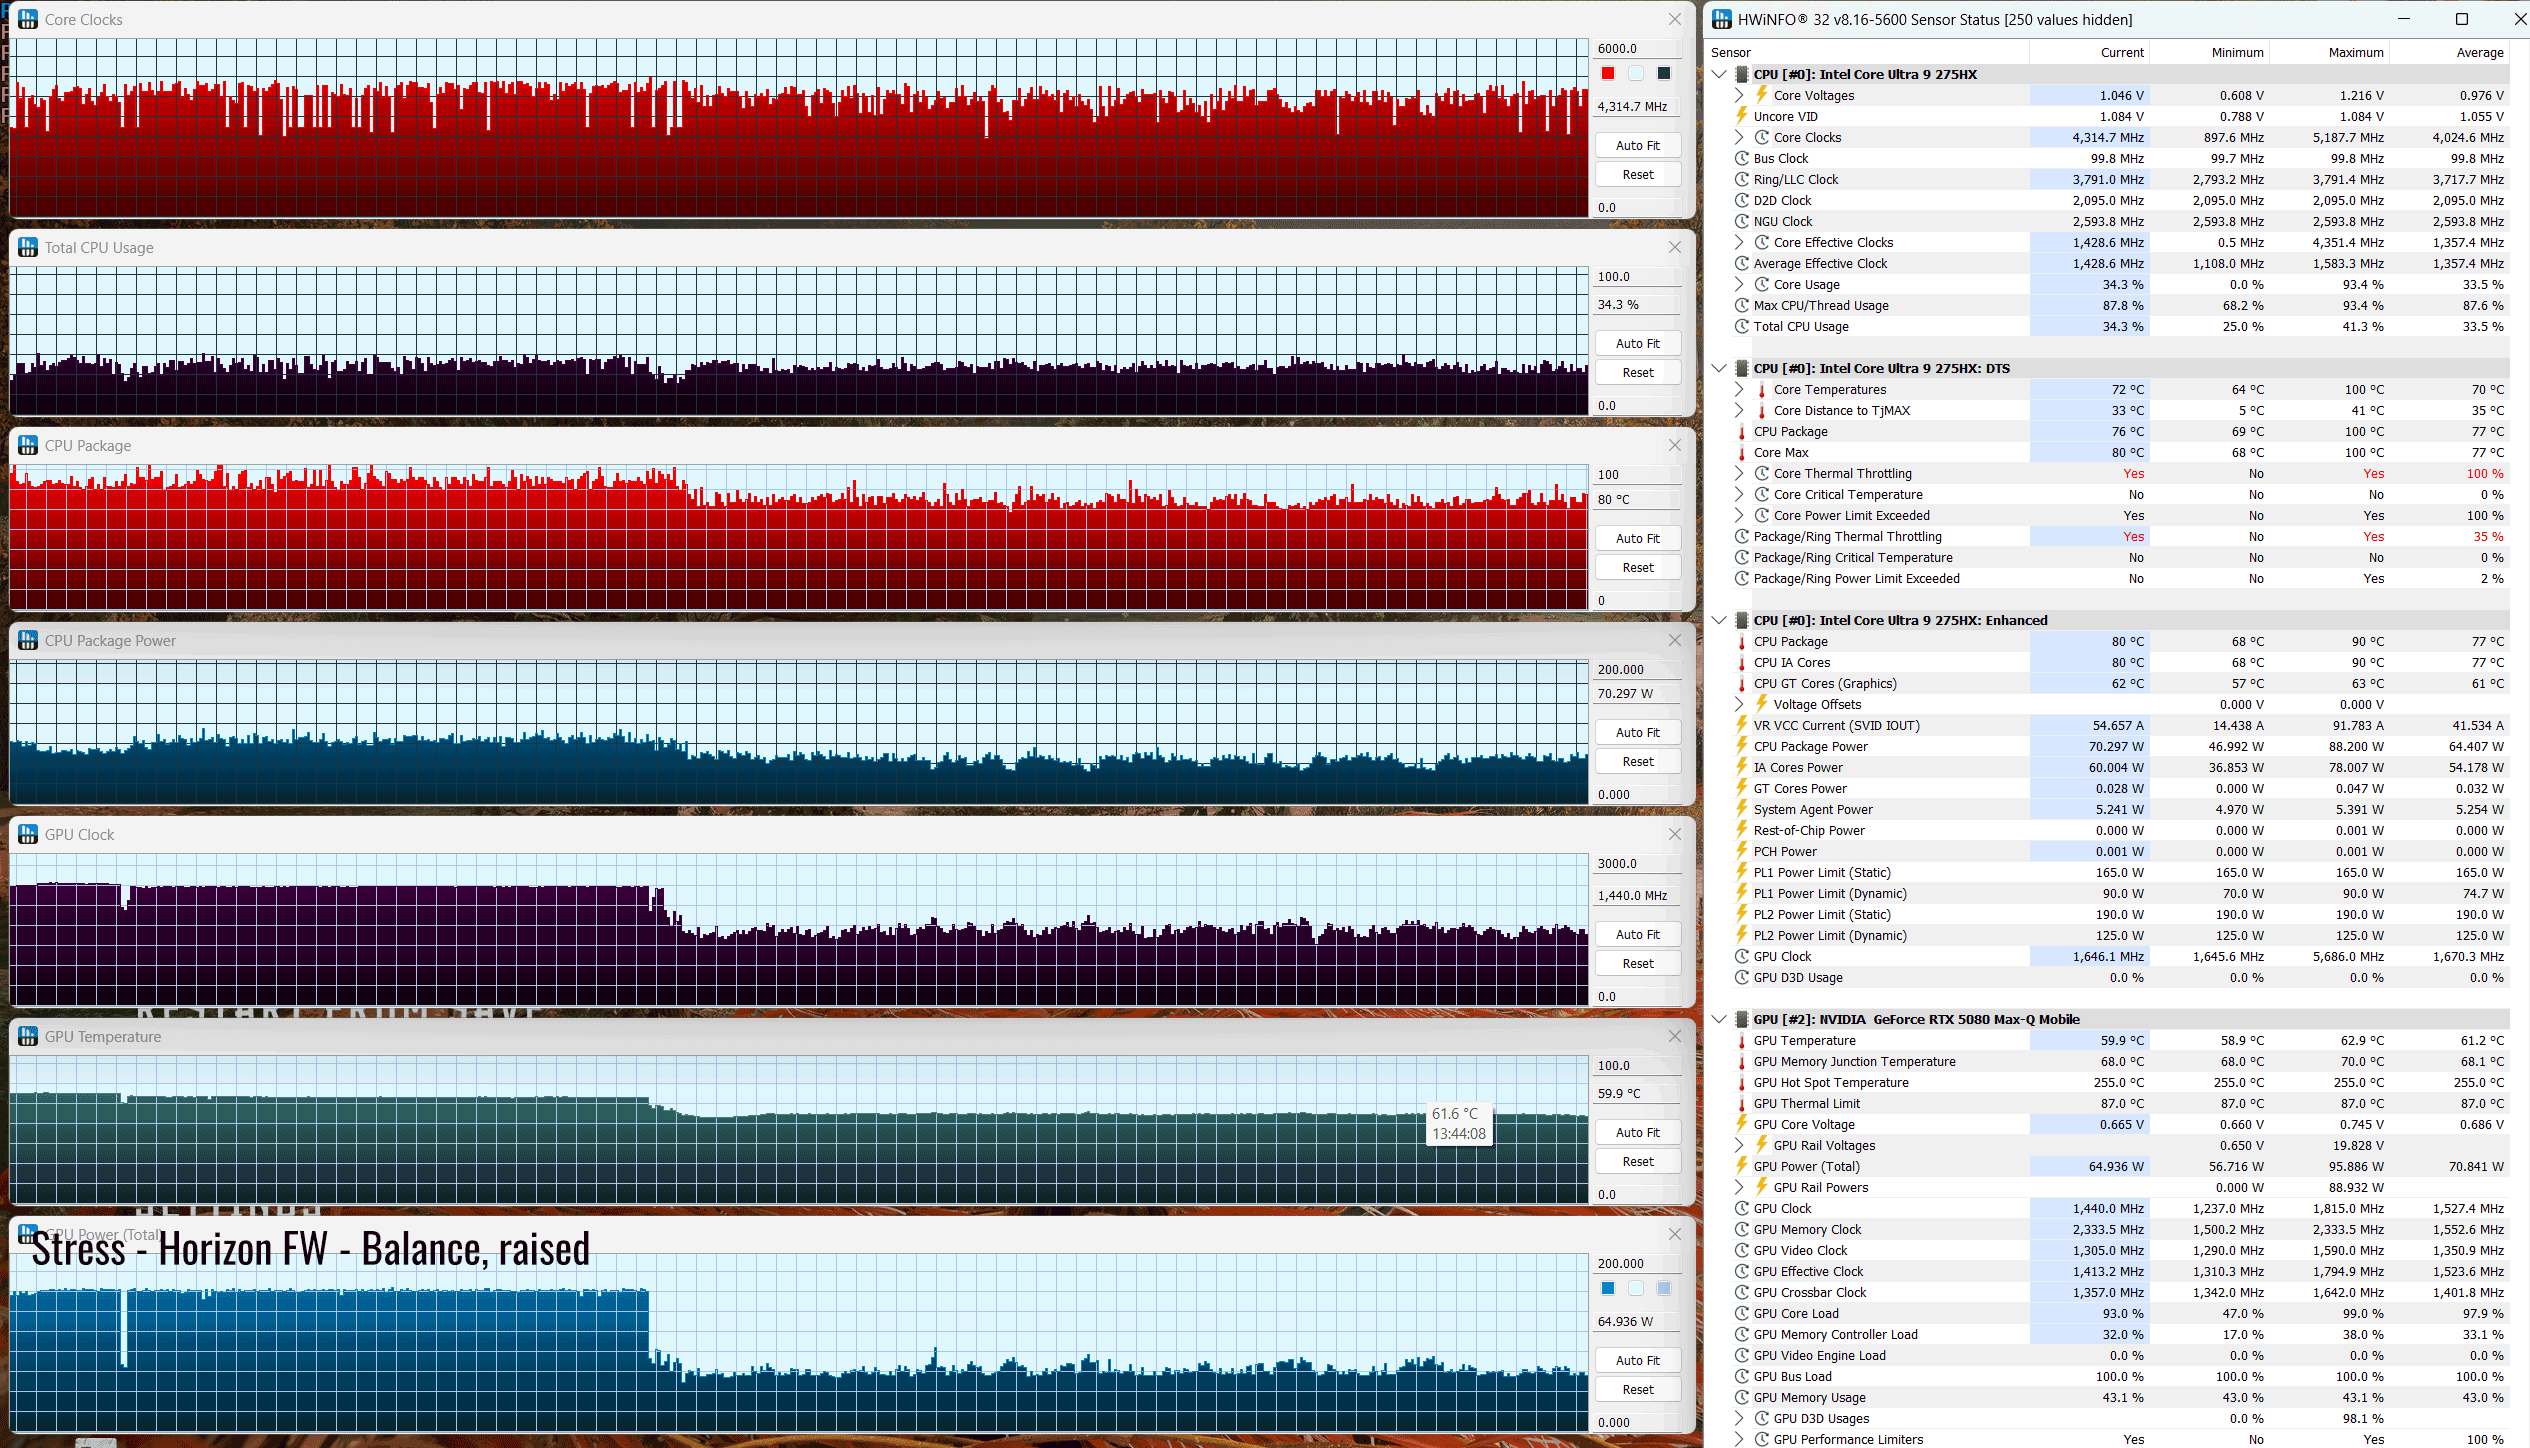
Task: Pick red color swatch in Core Clocks graph
Action: point(1608,73)
